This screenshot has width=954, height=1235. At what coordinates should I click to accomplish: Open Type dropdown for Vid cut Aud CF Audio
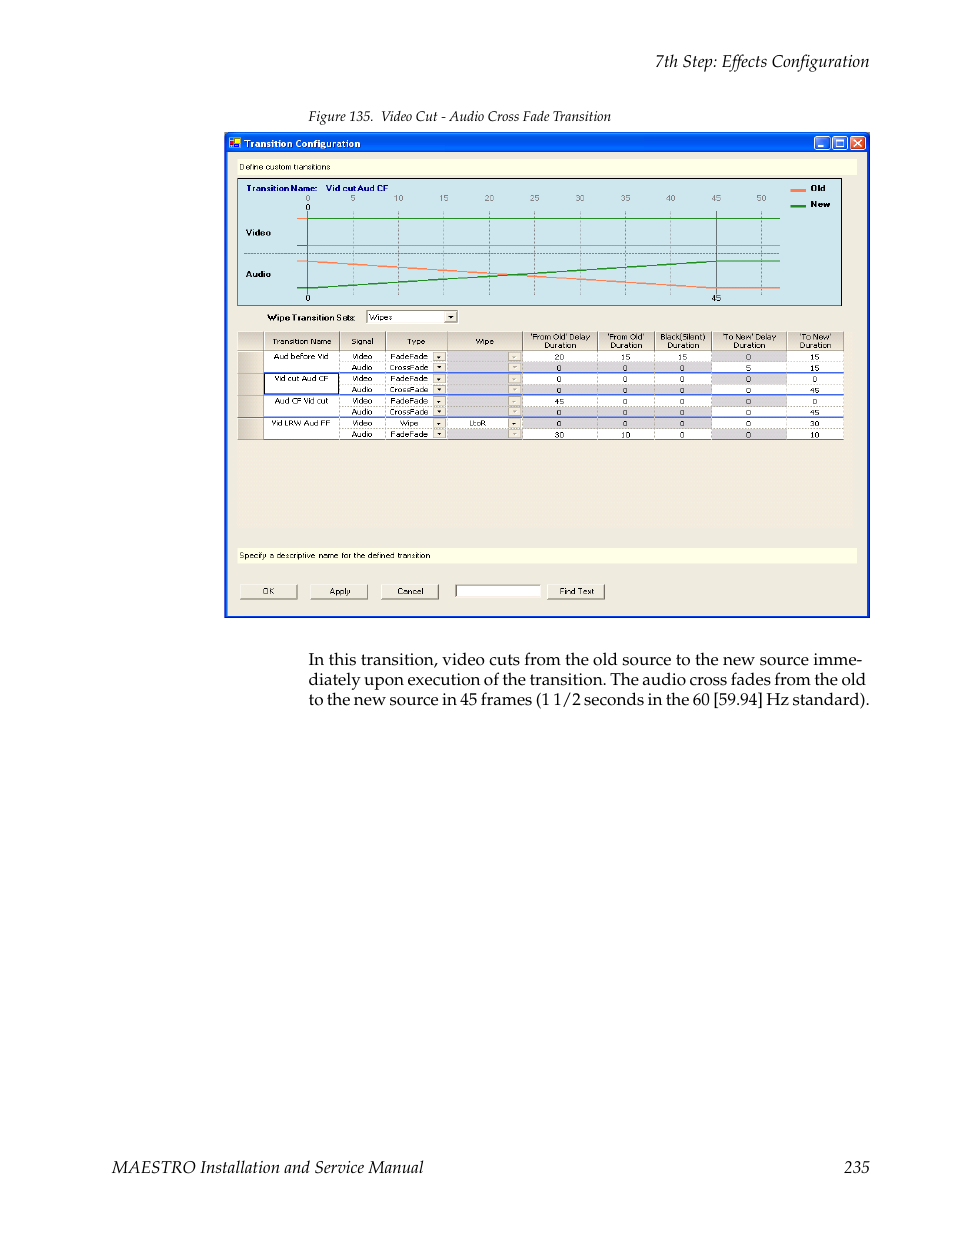[x=439, y=390]
